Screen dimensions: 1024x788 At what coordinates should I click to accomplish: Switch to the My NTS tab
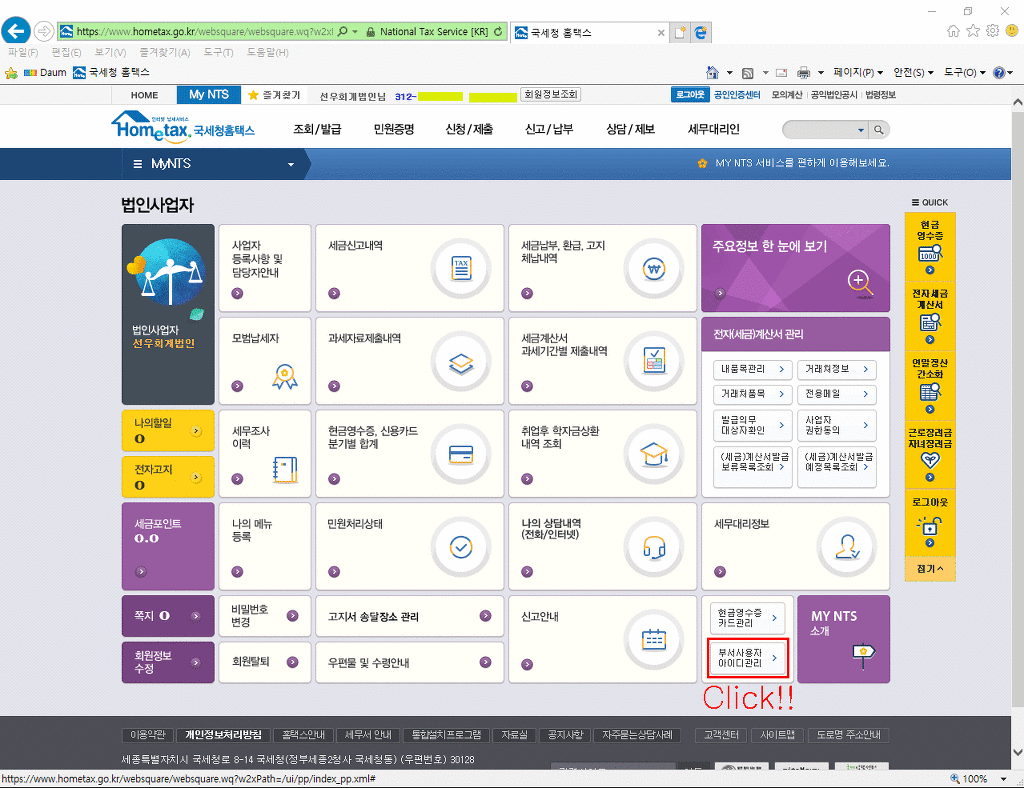point(209,95)
